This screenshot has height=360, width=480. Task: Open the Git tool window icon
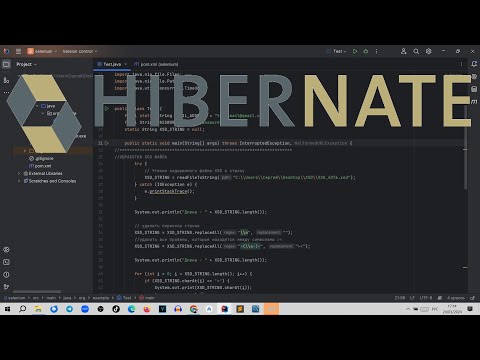pyautogui.click(x=6, y=287)
